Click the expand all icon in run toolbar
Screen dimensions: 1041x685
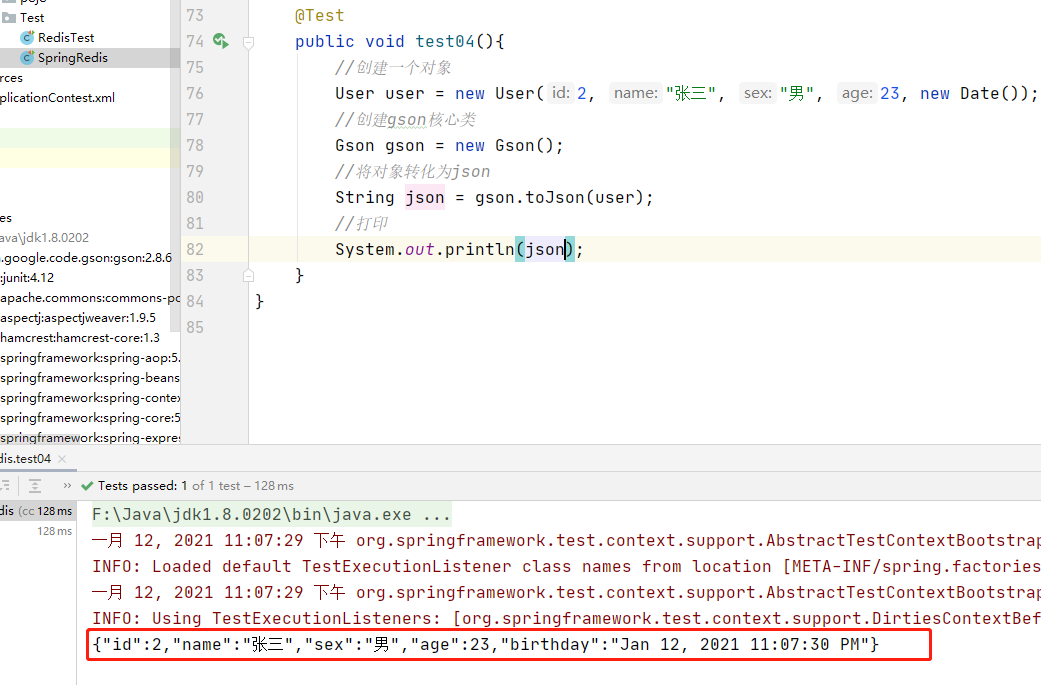pos(35,486)
